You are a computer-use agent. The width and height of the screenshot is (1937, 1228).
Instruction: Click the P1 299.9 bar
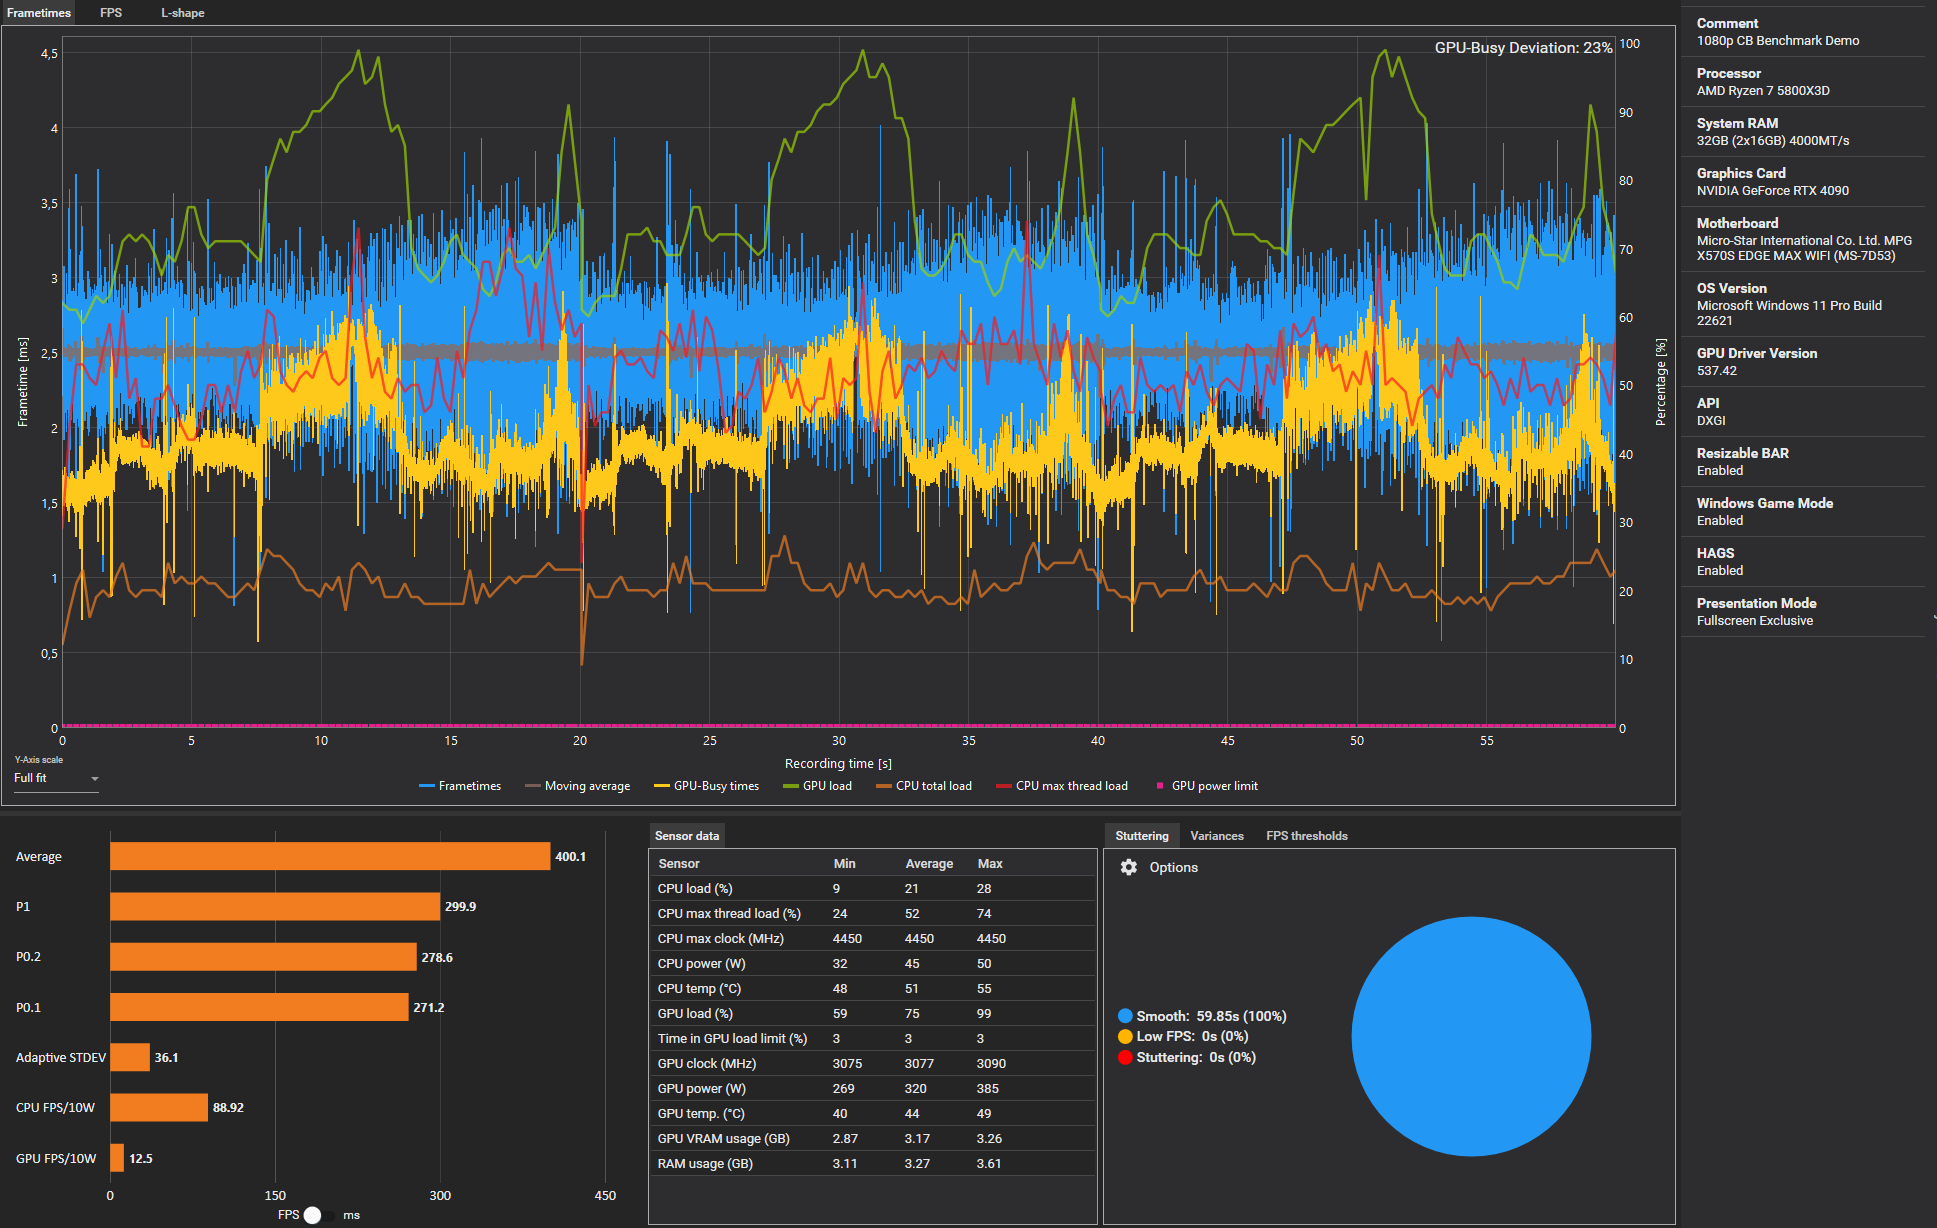pyautogui.click(x=275, y=906)
